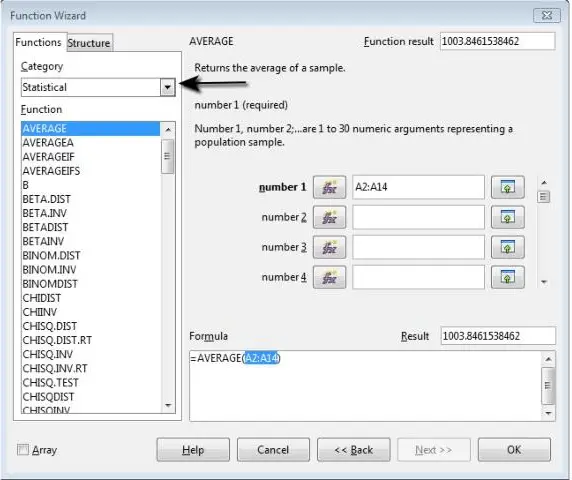
Task: Click the Function result field
Action: coord(498,41)
